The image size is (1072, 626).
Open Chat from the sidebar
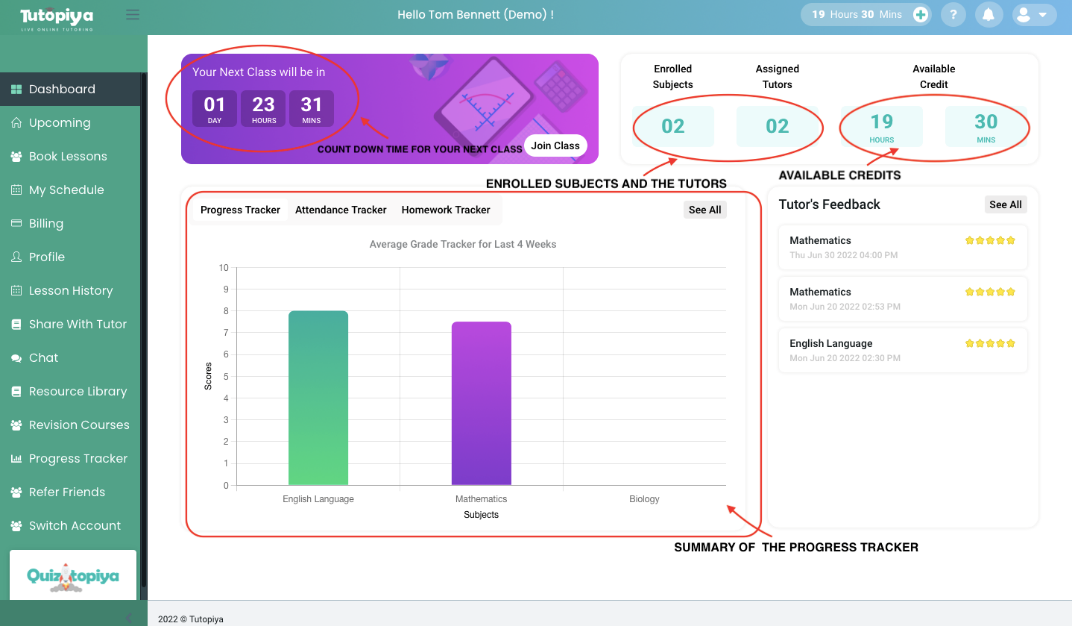(43, 358)
